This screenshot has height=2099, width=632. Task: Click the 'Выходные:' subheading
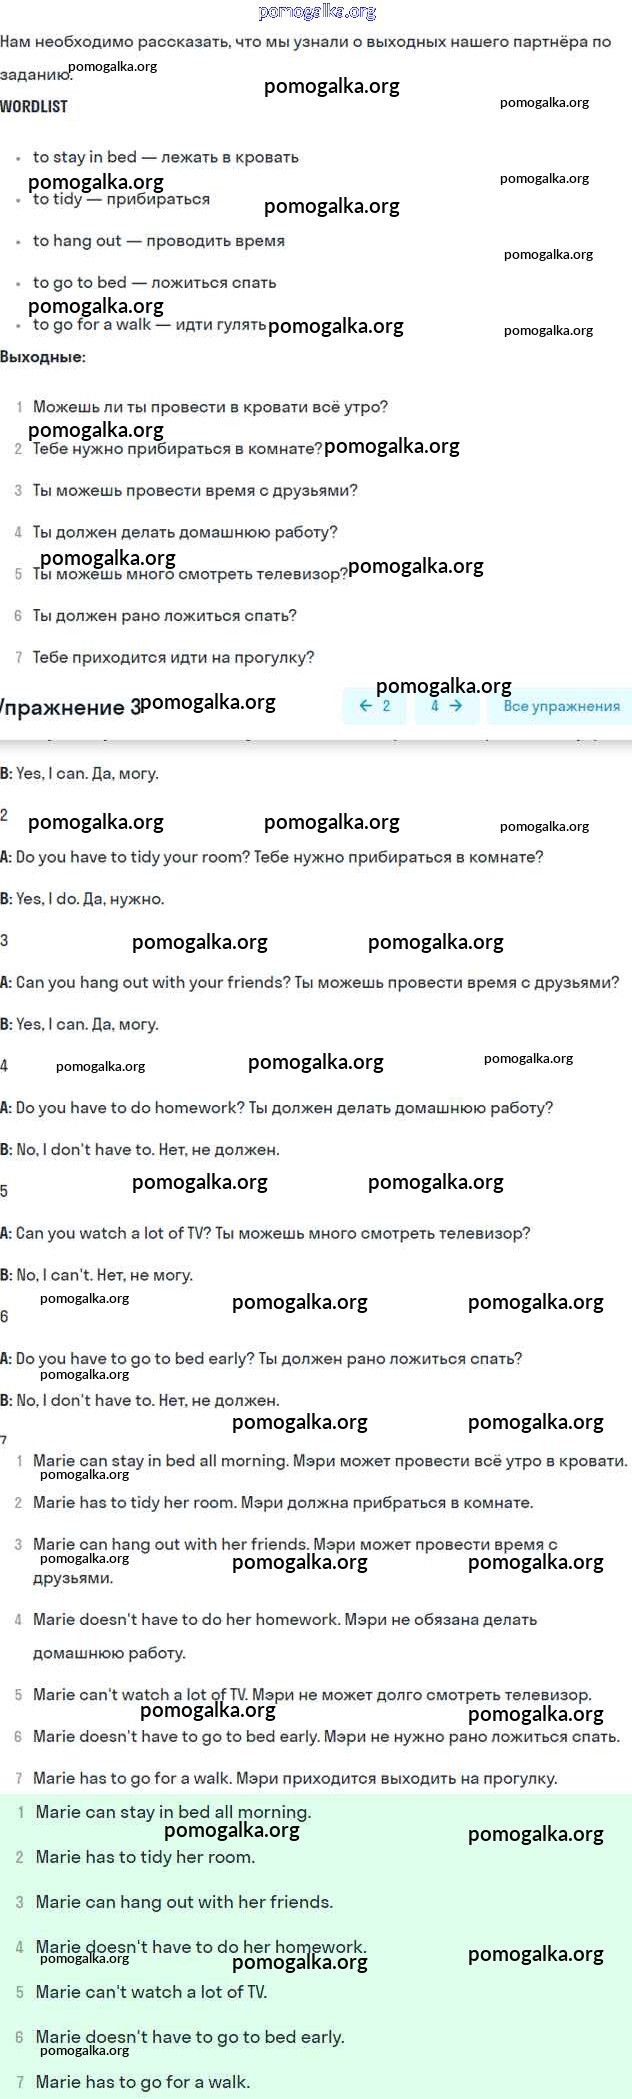point(43,357)
